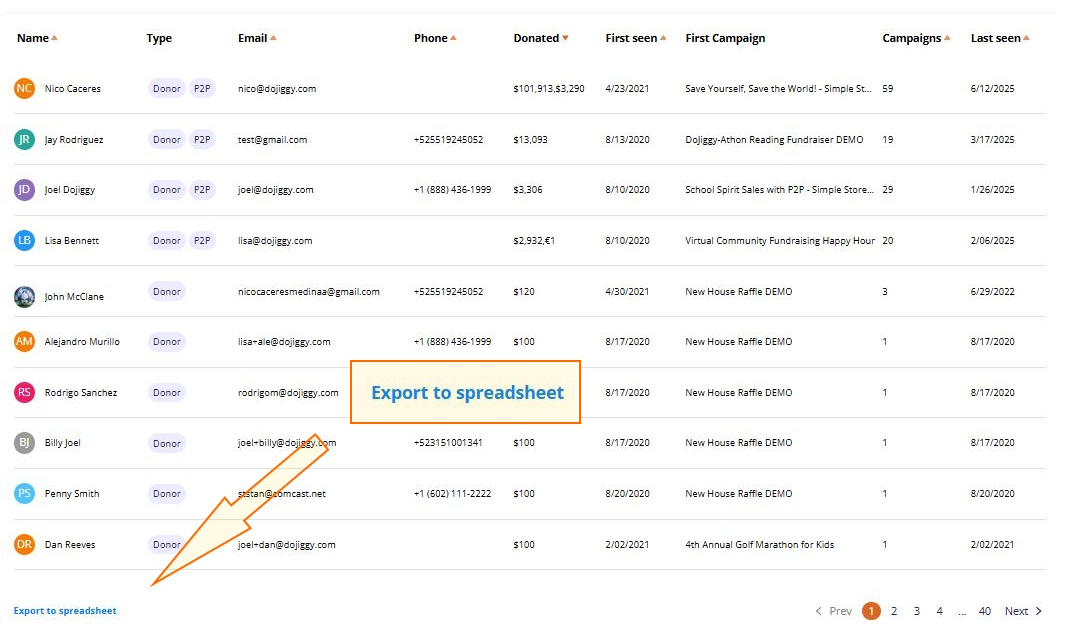
Task: Select Penny Smith's PS avatar
Action: [x=26, y=493]
